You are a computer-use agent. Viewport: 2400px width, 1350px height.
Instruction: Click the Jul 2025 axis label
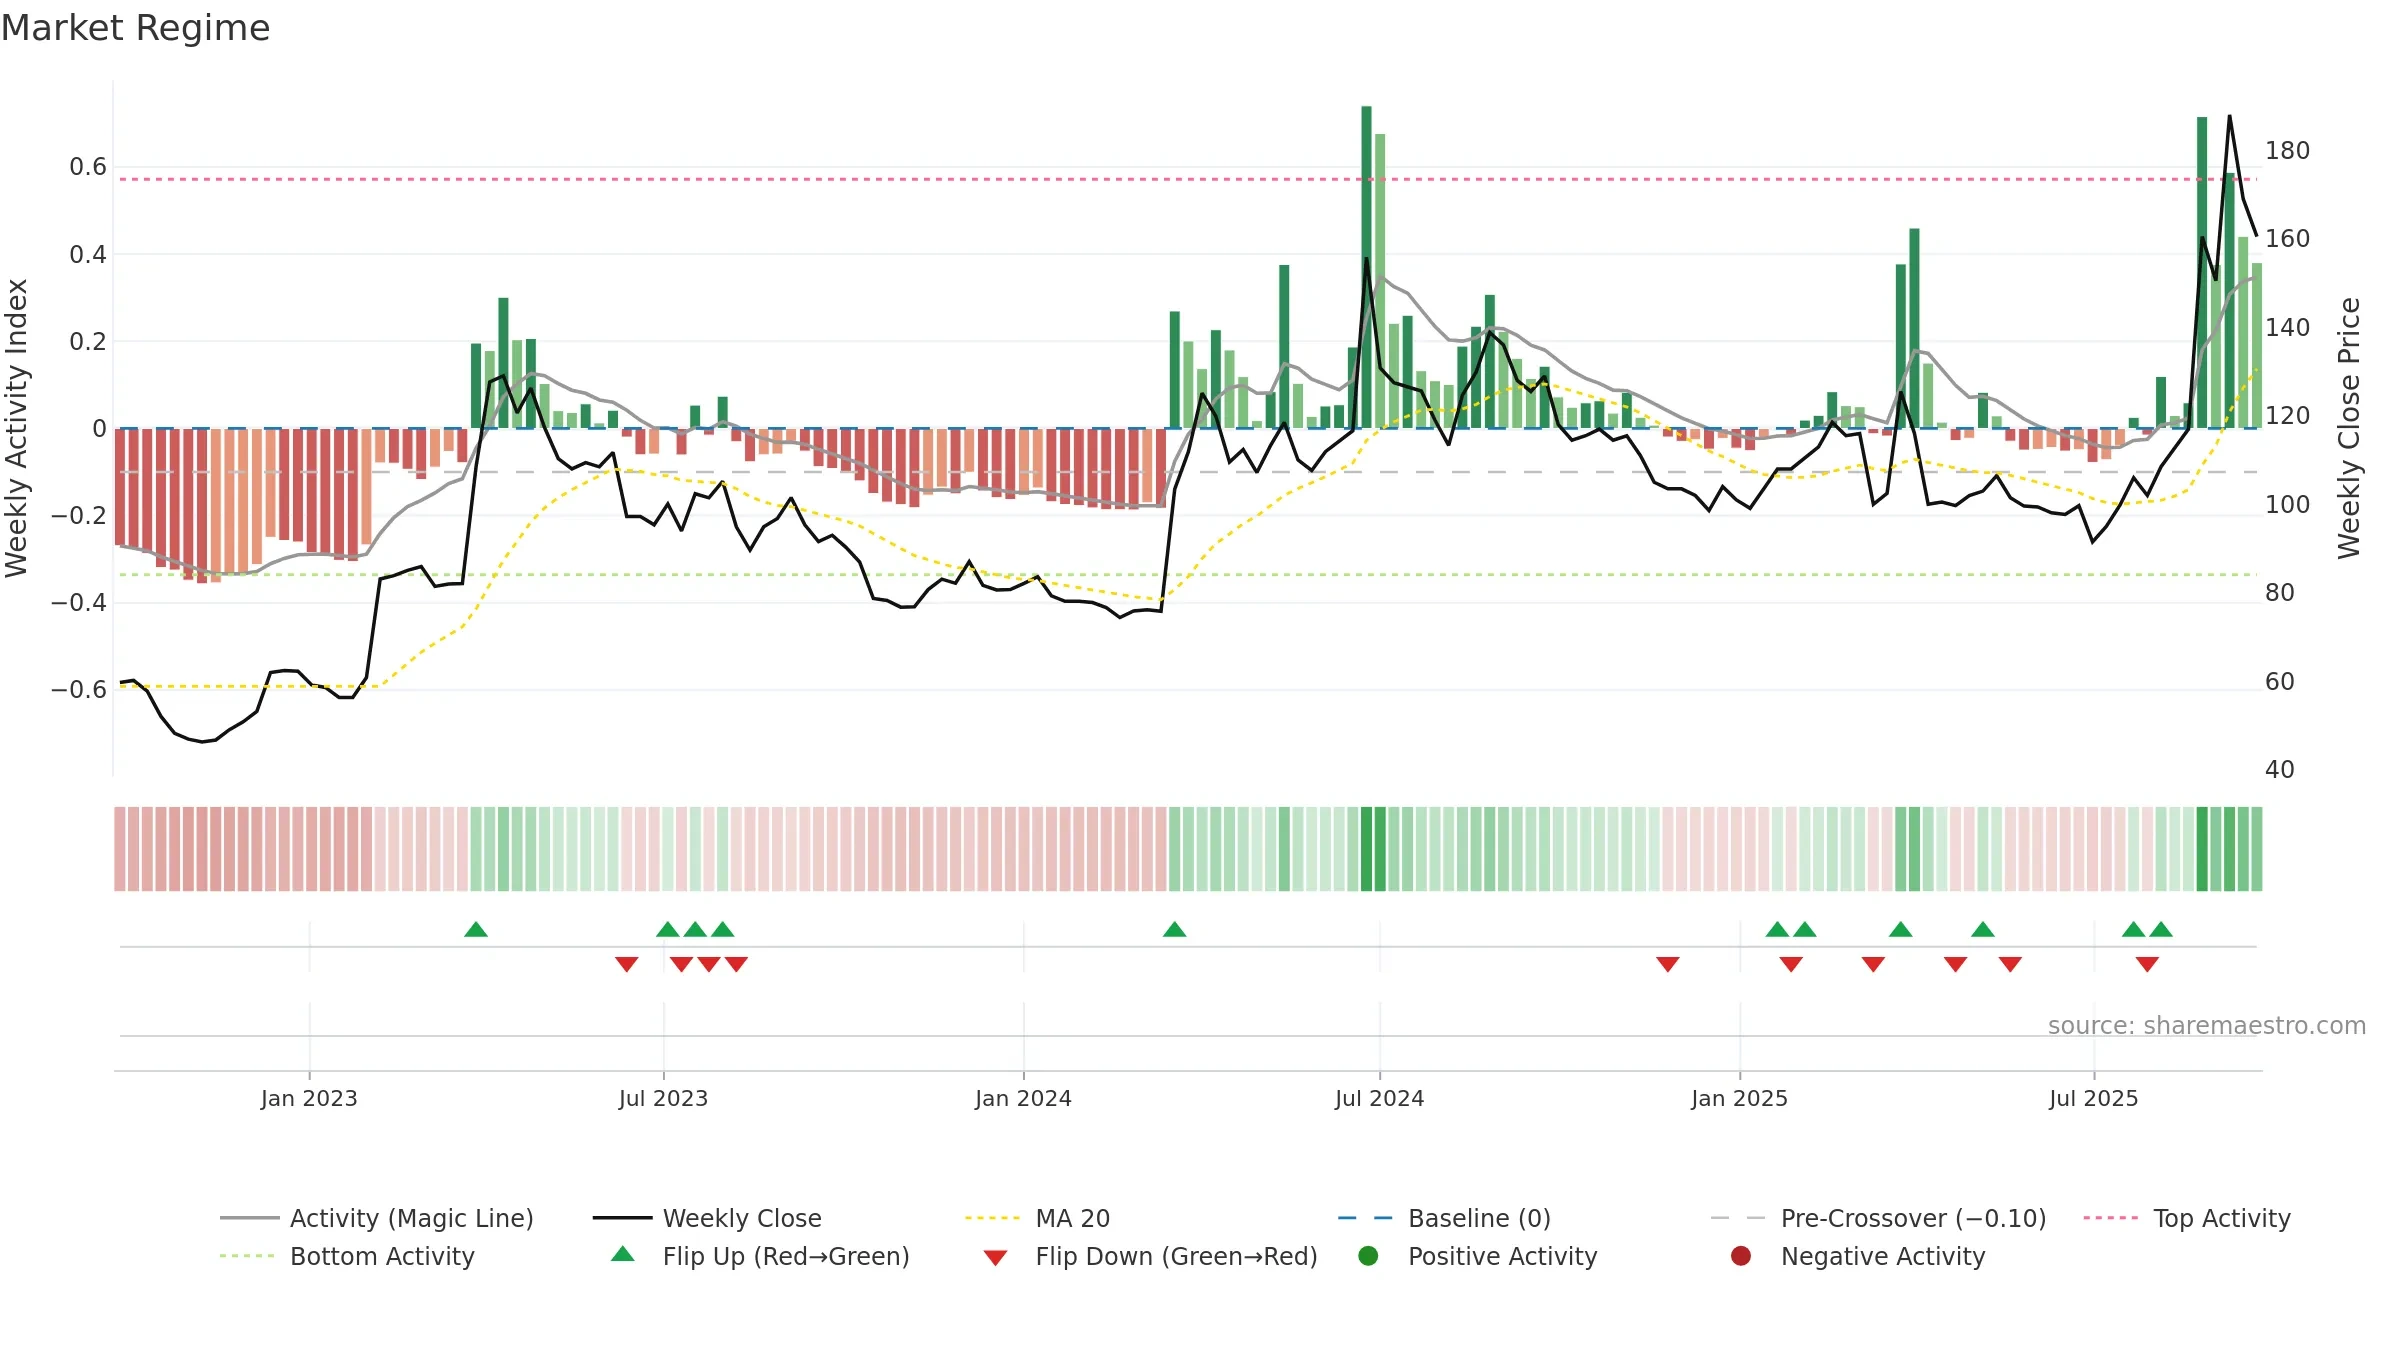(x=2093, y=1098)
